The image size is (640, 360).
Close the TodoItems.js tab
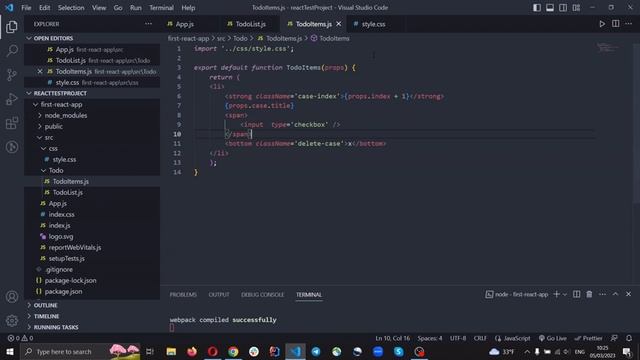[x=338, y=24]
